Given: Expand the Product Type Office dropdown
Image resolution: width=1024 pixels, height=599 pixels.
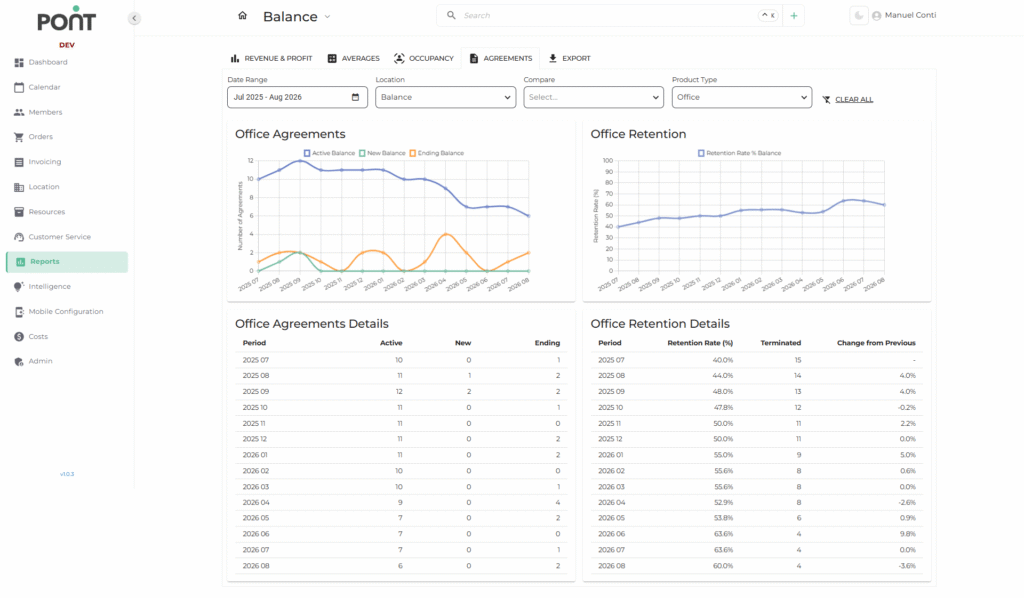Looking at the screenshot, I should [x=741, y=97].
